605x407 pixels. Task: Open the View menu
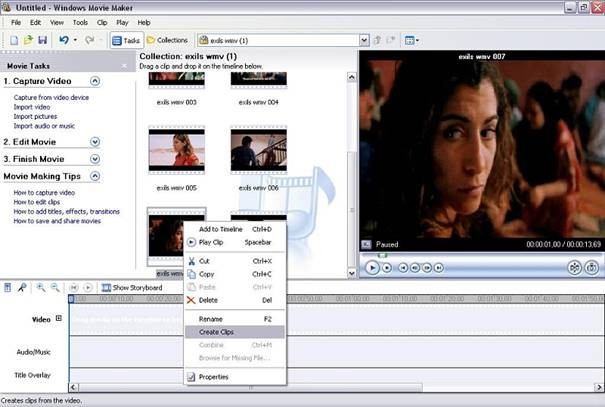57,22
